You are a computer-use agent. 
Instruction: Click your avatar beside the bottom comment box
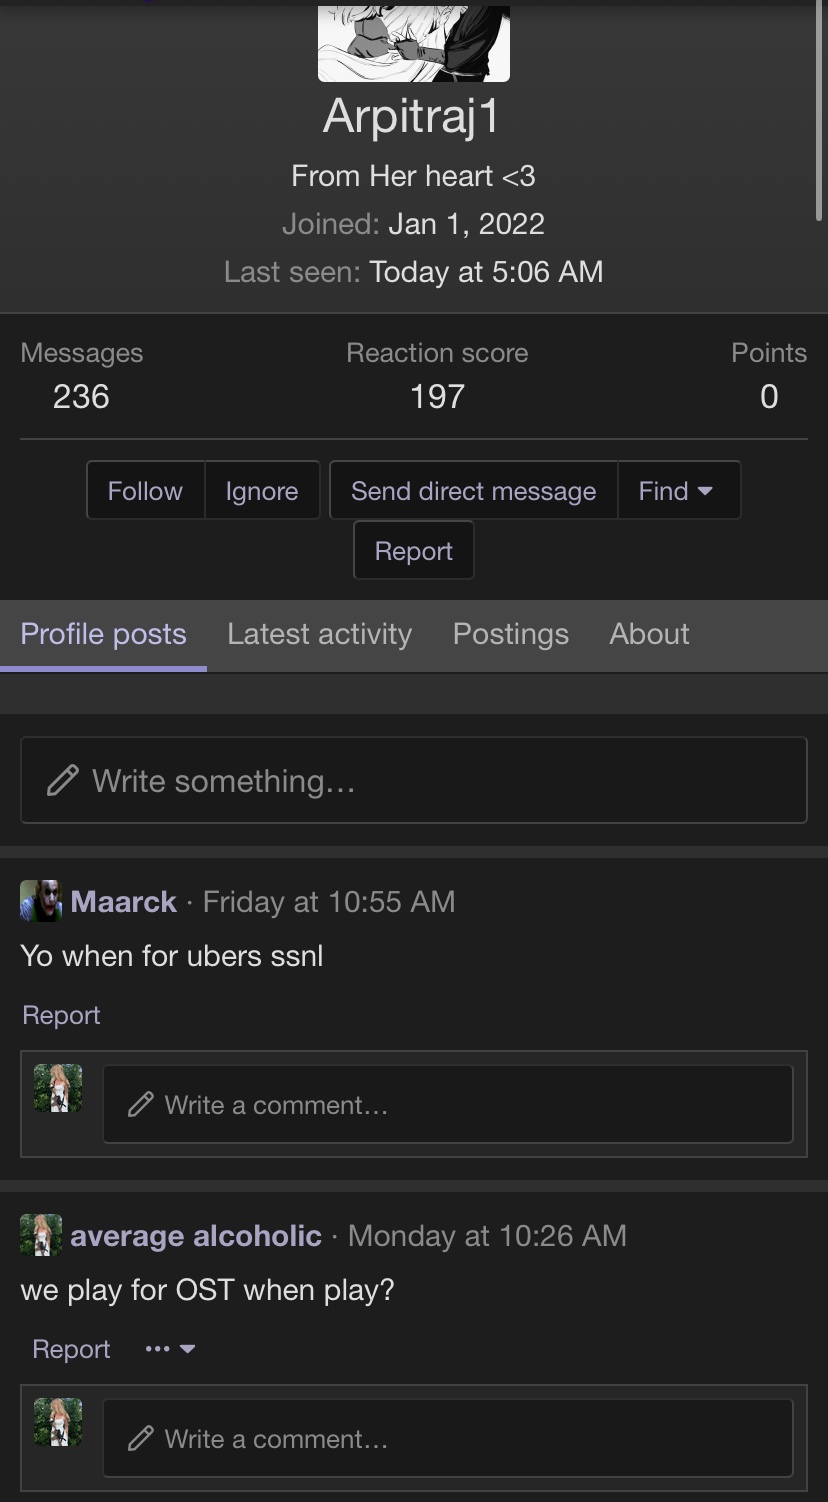pyautogui.click(x=58, y=1422)
